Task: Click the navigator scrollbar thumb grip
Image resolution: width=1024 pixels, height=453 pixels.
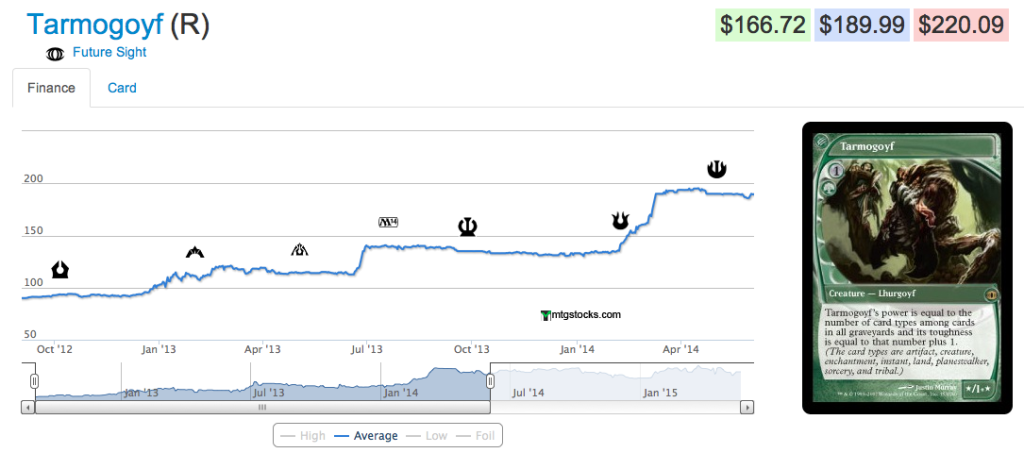Action: pos(262,407)
